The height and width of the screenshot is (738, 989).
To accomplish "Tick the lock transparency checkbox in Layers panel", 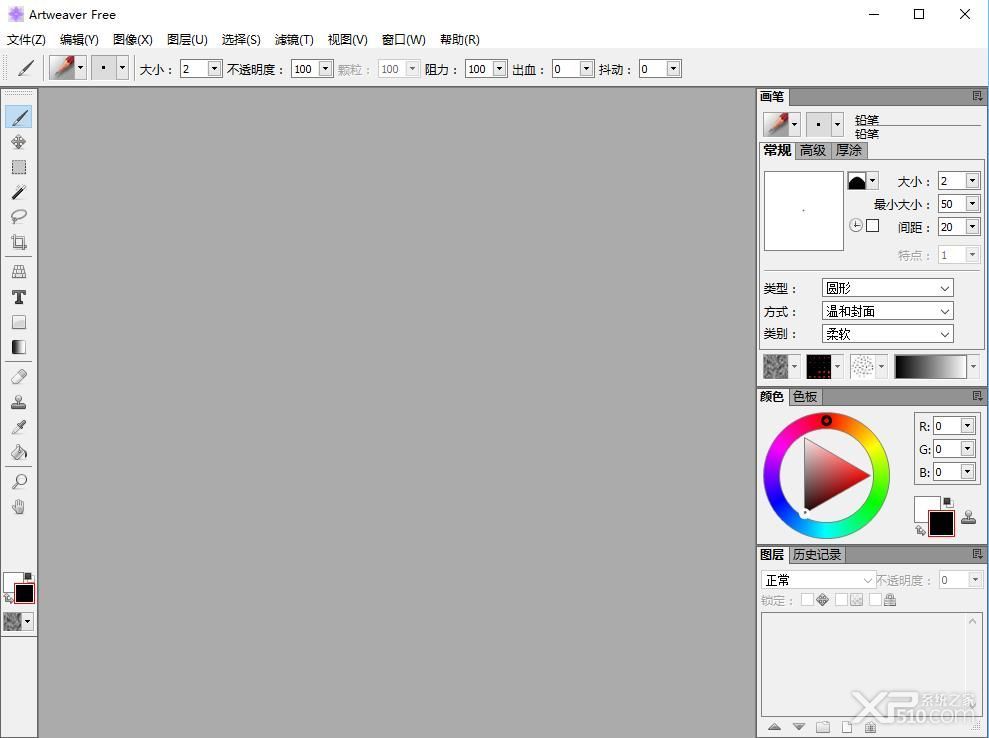I will 841,599.
